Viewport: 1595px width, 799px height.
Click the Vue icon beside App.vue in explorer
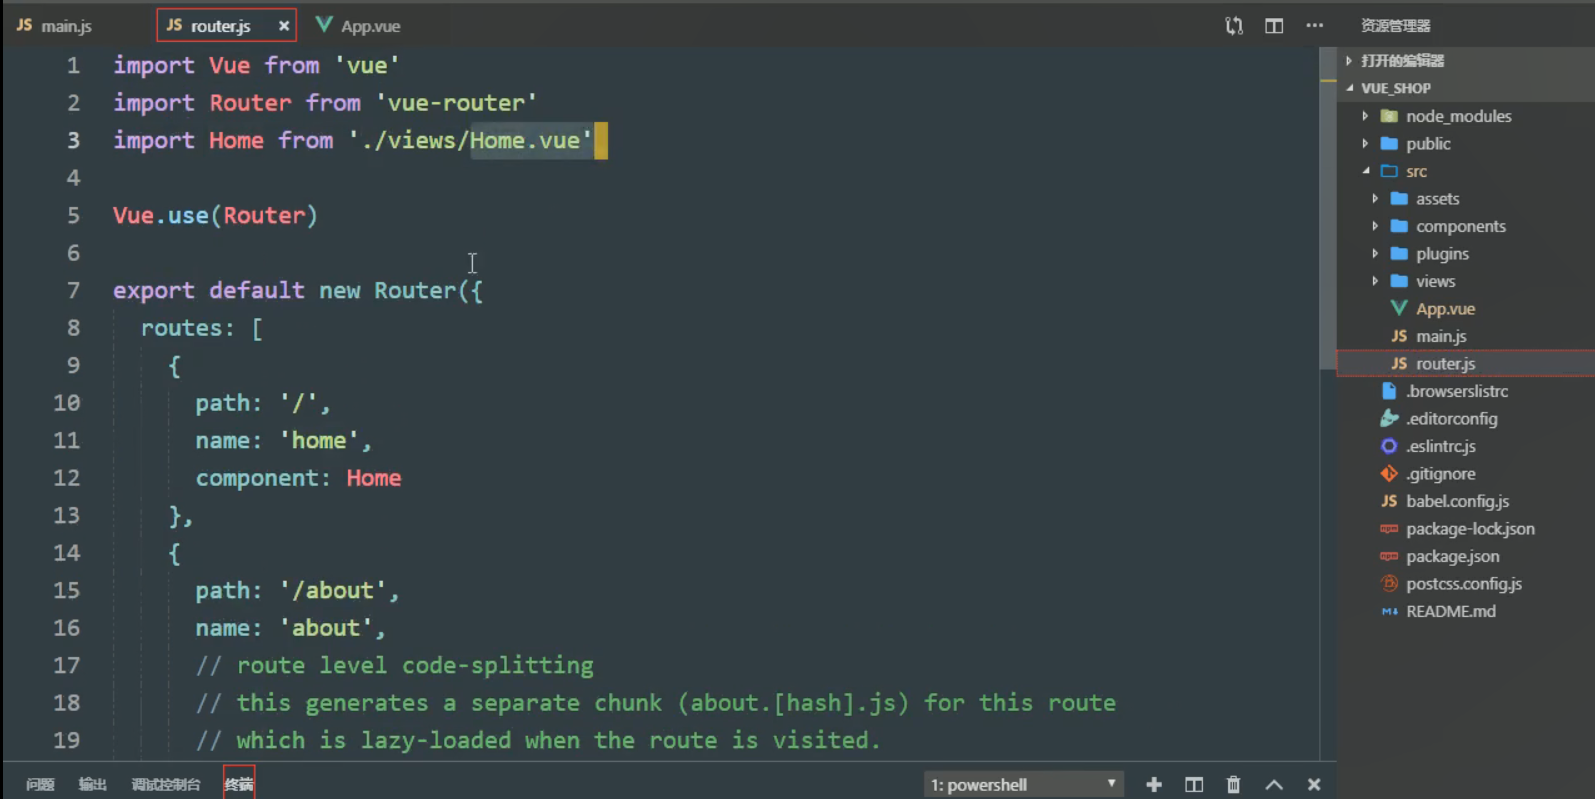[x=1399, y=309]
